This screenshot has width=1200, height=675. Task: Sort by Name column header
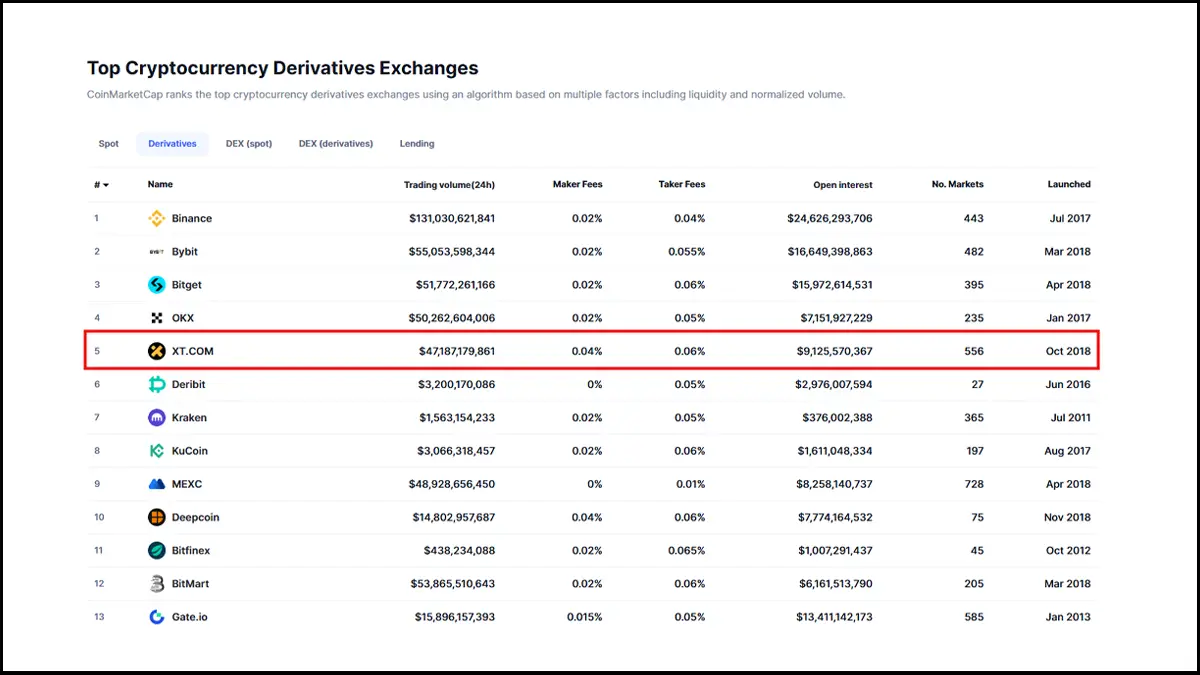[x=160, y=185]
